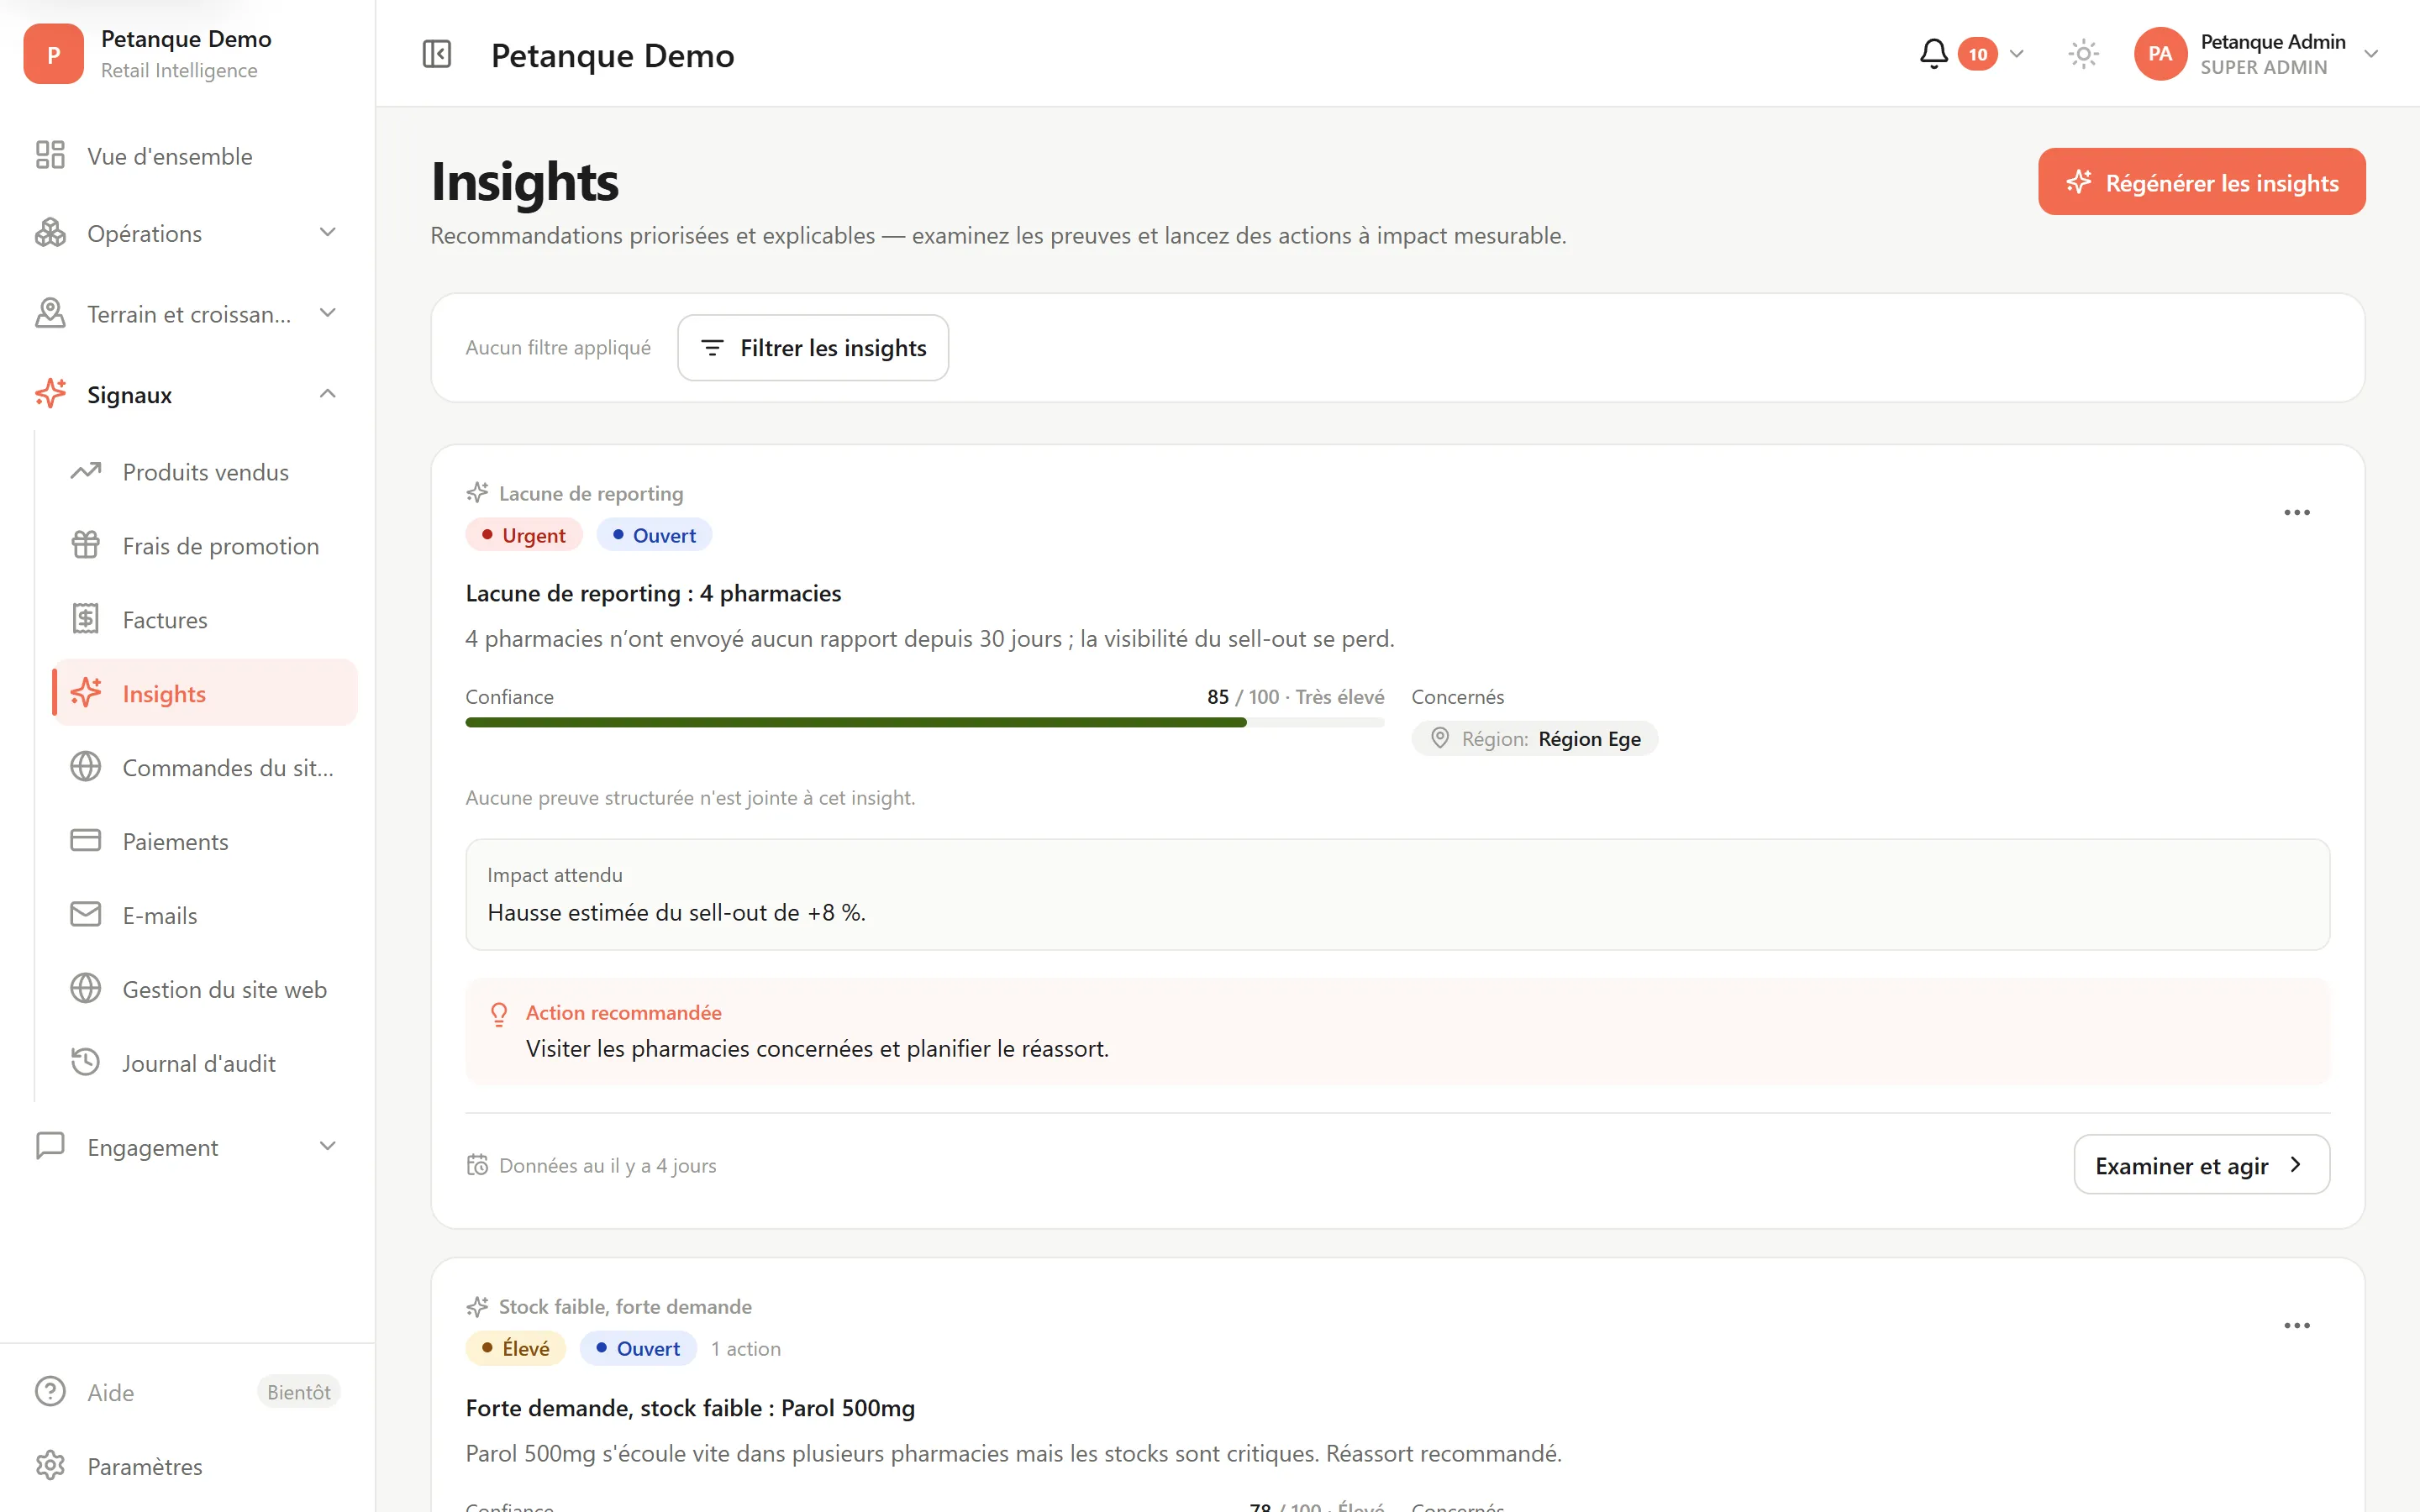Viewport: 2420px width, 1512px height.
Task: Click the Insights sparkle icon in sidebar
Action: [x=86, y=693]
